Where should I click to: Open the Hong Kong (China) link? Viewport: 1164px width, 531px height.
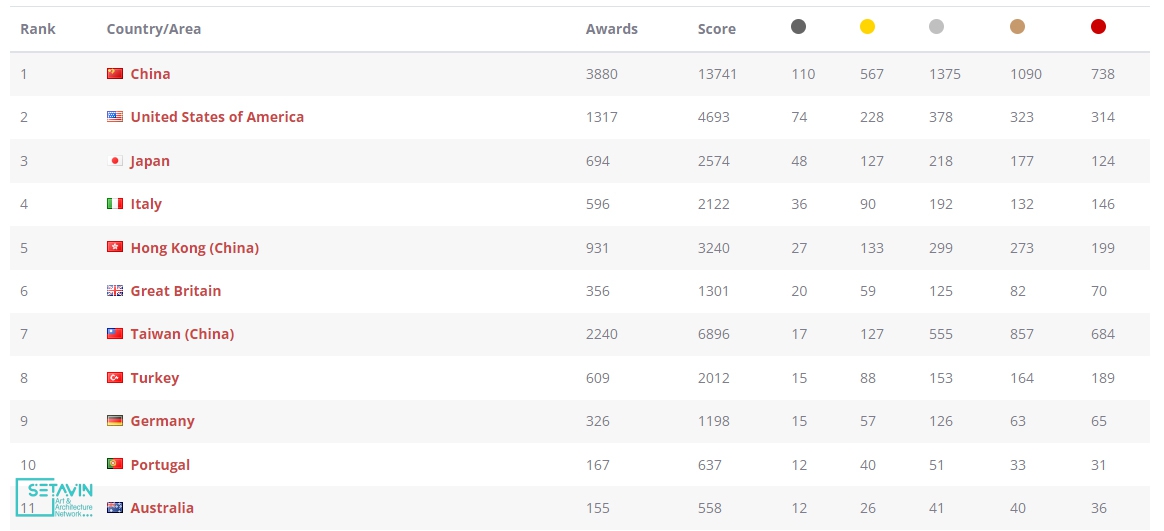click(194, 248)
